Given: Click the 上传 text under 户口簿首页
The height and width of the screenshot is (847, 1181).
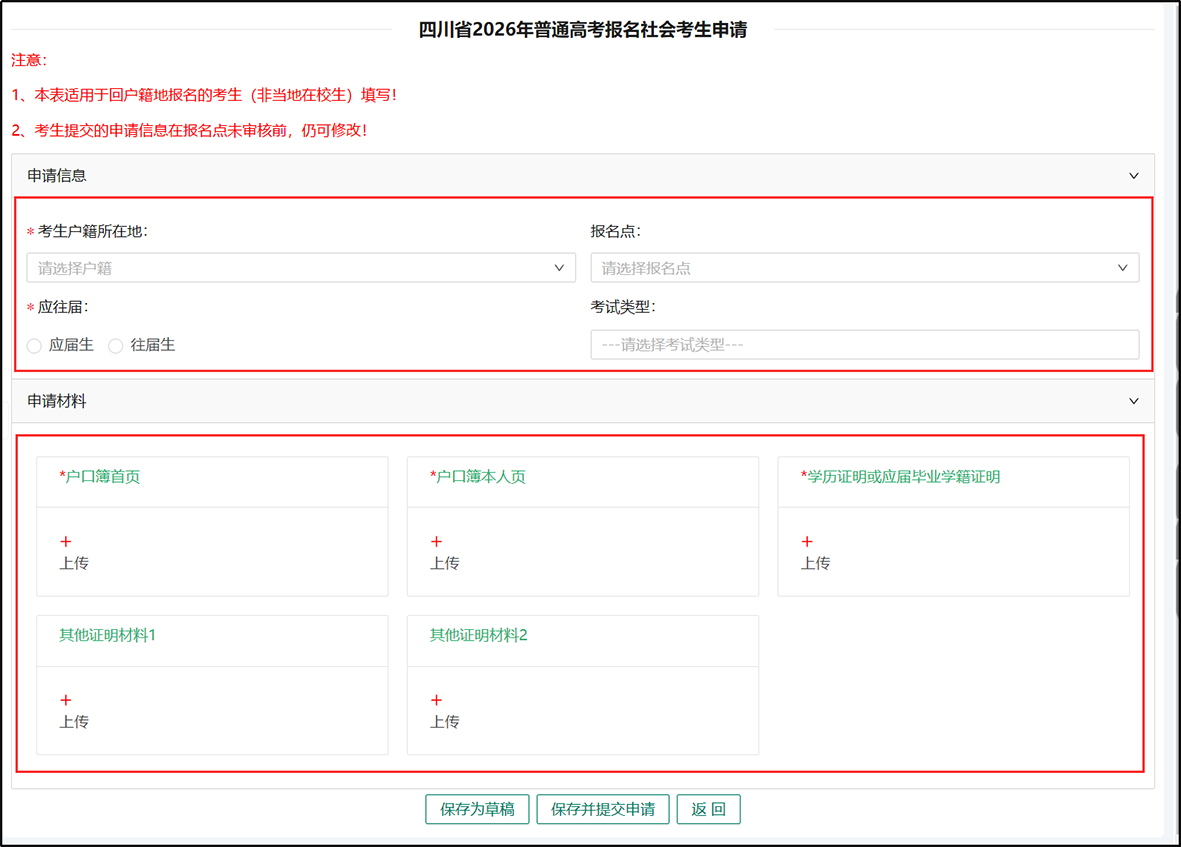Looking at the screenshot, I should coord(74,563).
